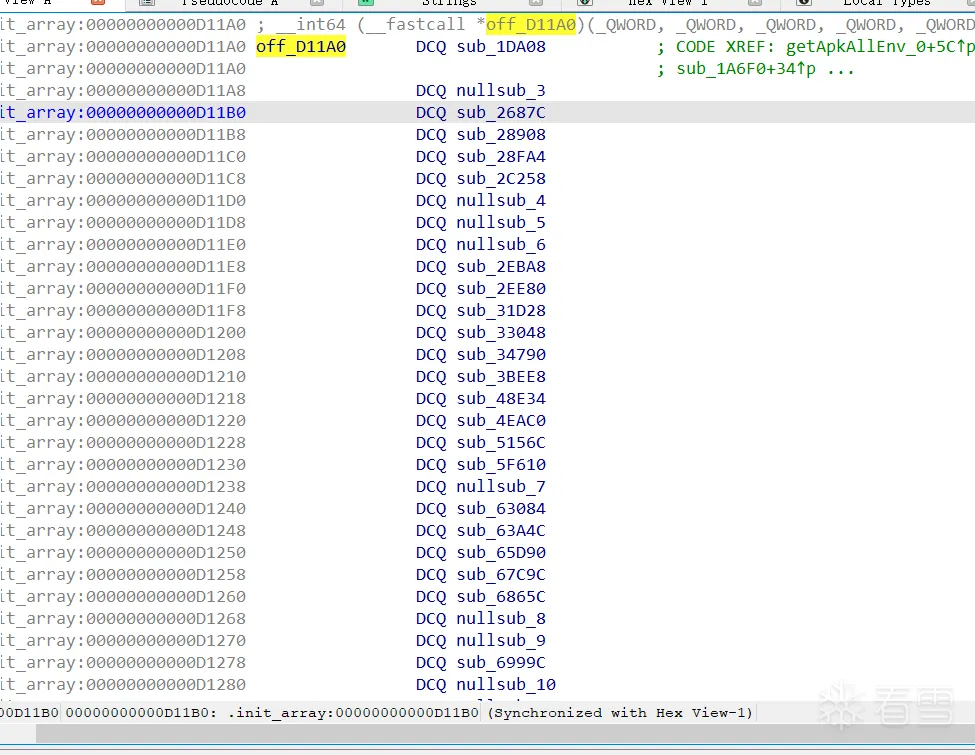Viewport: 975px width, 755px height.
Task: Click address 00000000000D1248 in the listing
Action: pos(166,530)
